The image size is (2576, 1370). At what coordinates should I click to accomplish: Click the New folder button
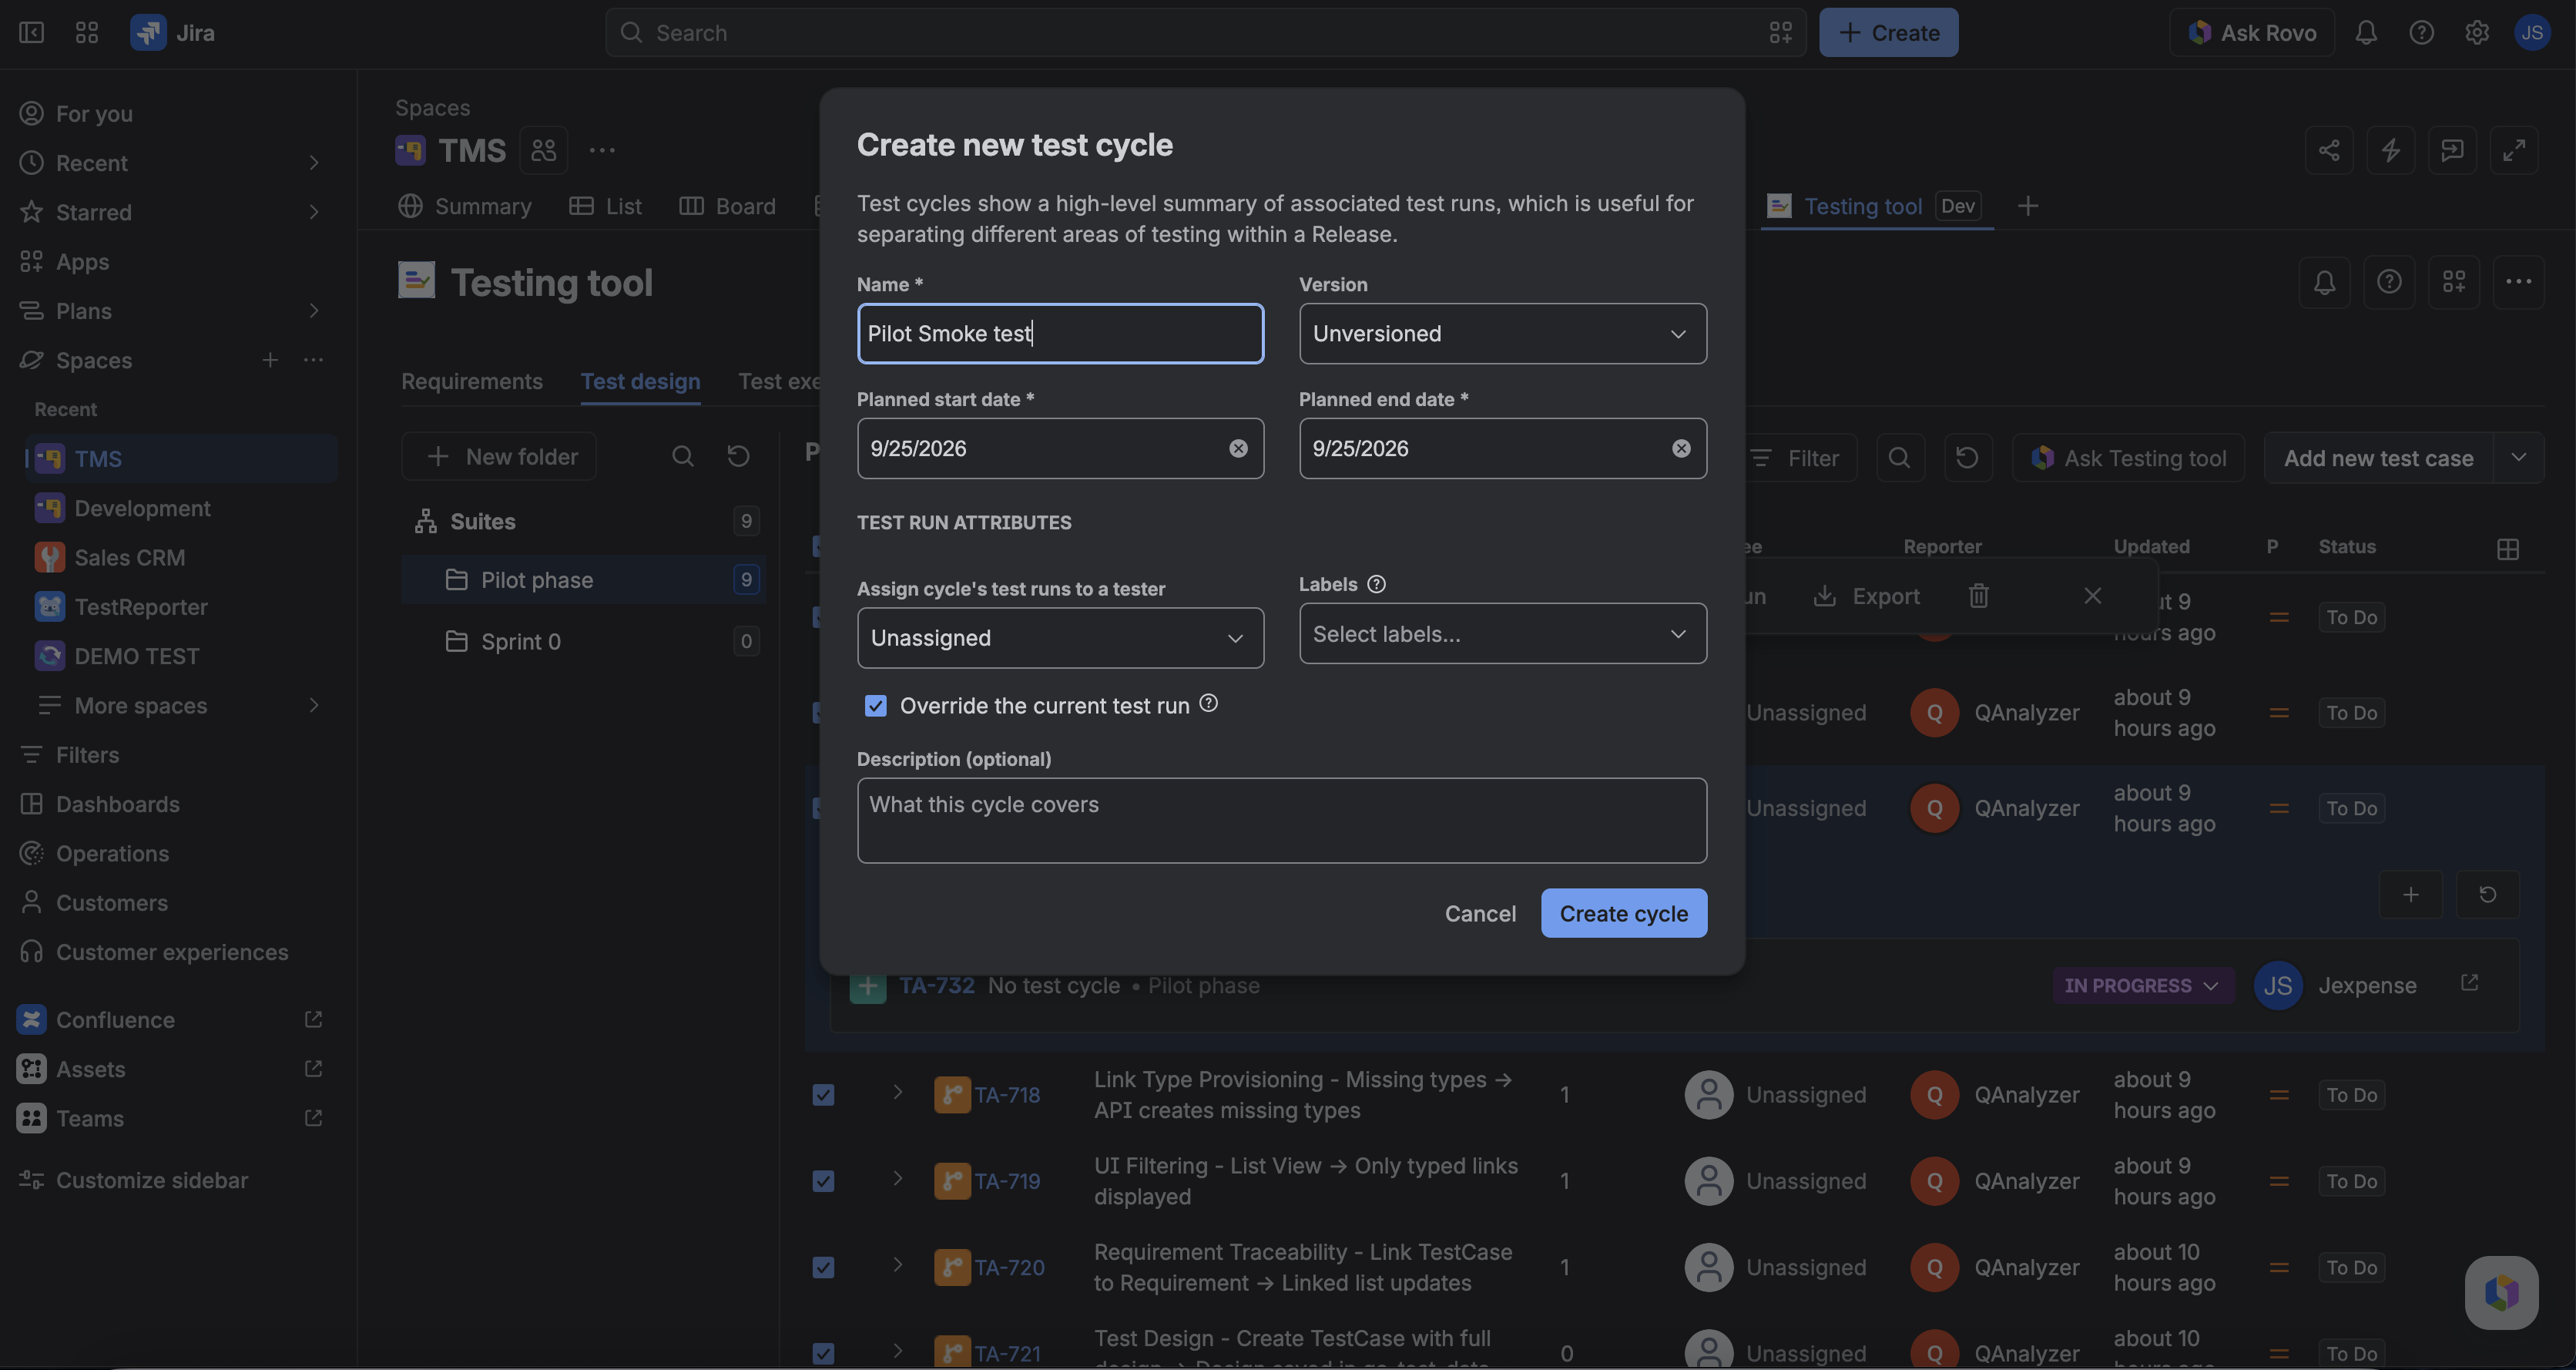[499, 456]
